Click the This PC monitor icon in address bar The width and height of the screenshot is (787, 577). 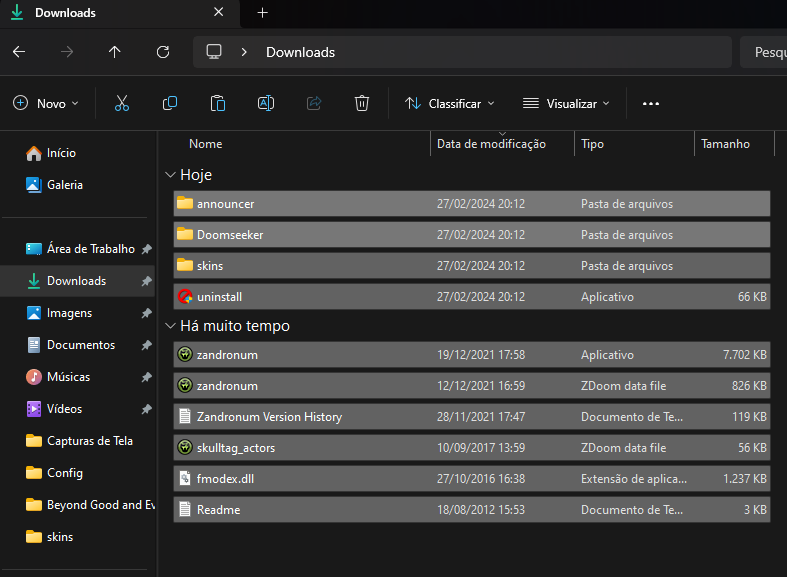click(214, 52)
